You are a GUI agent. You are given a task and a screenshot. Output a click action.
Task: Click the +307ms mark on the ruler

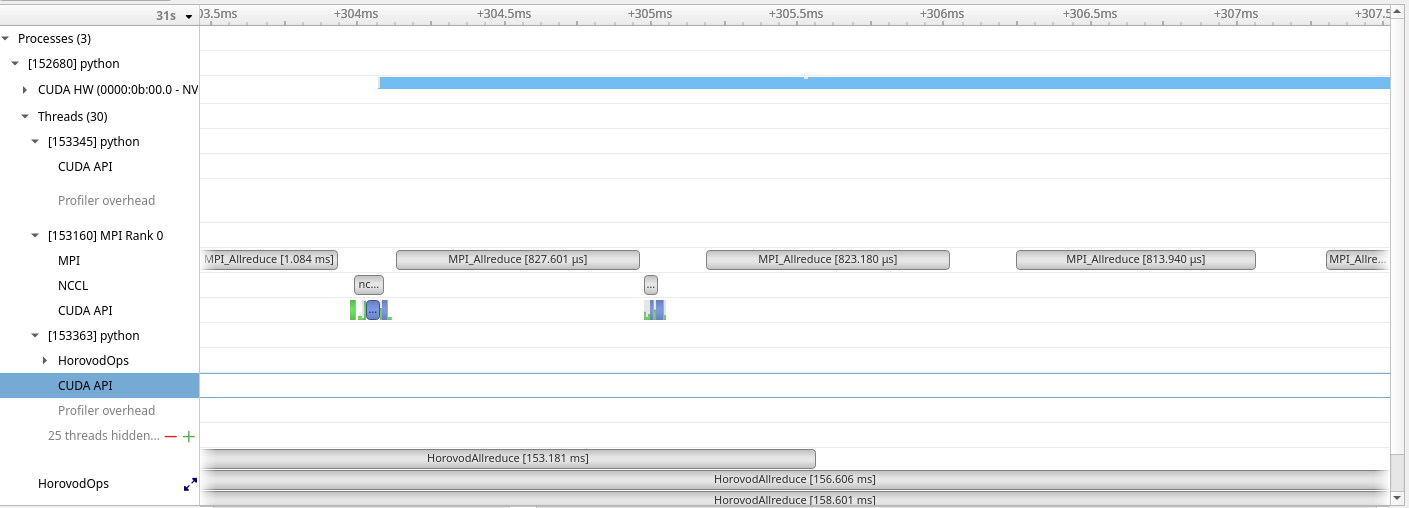1235,14
